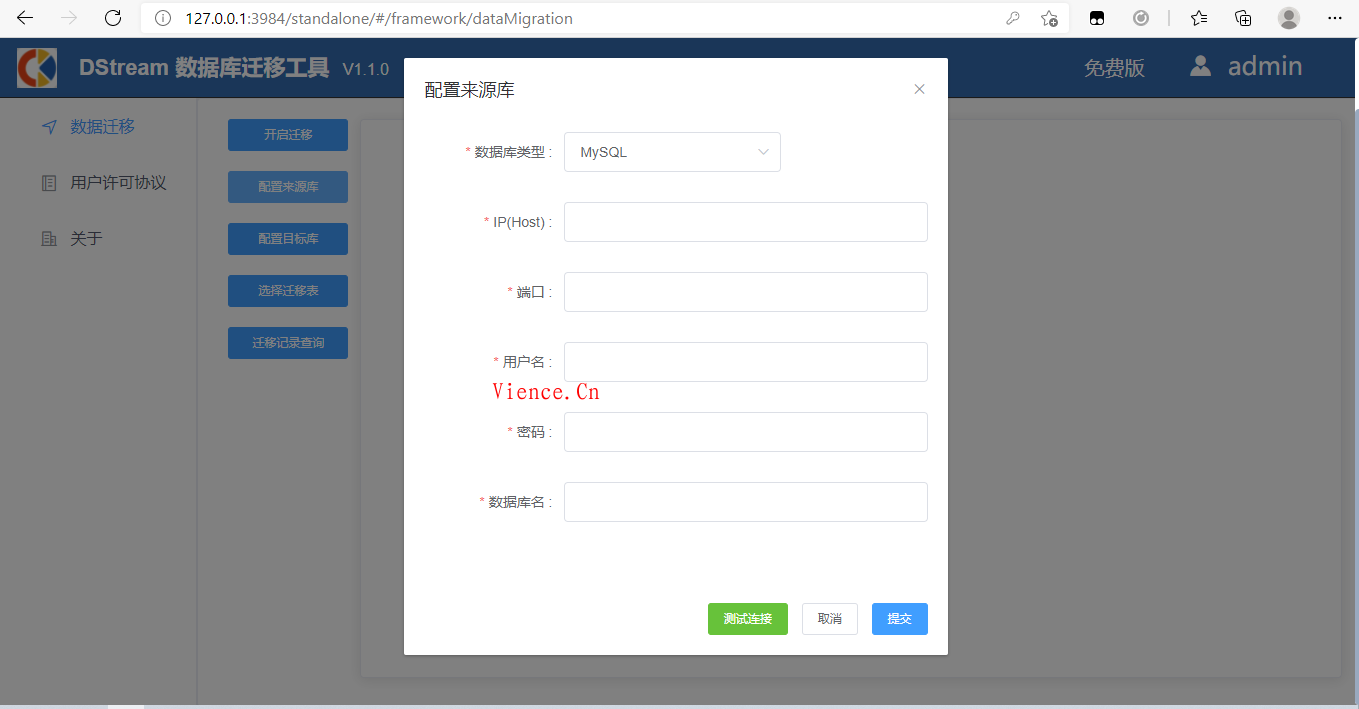The height and width of the screenshot is (709, 1359).
Task: Click the admin user avatar icon
Action: [x=1200, y=66]
